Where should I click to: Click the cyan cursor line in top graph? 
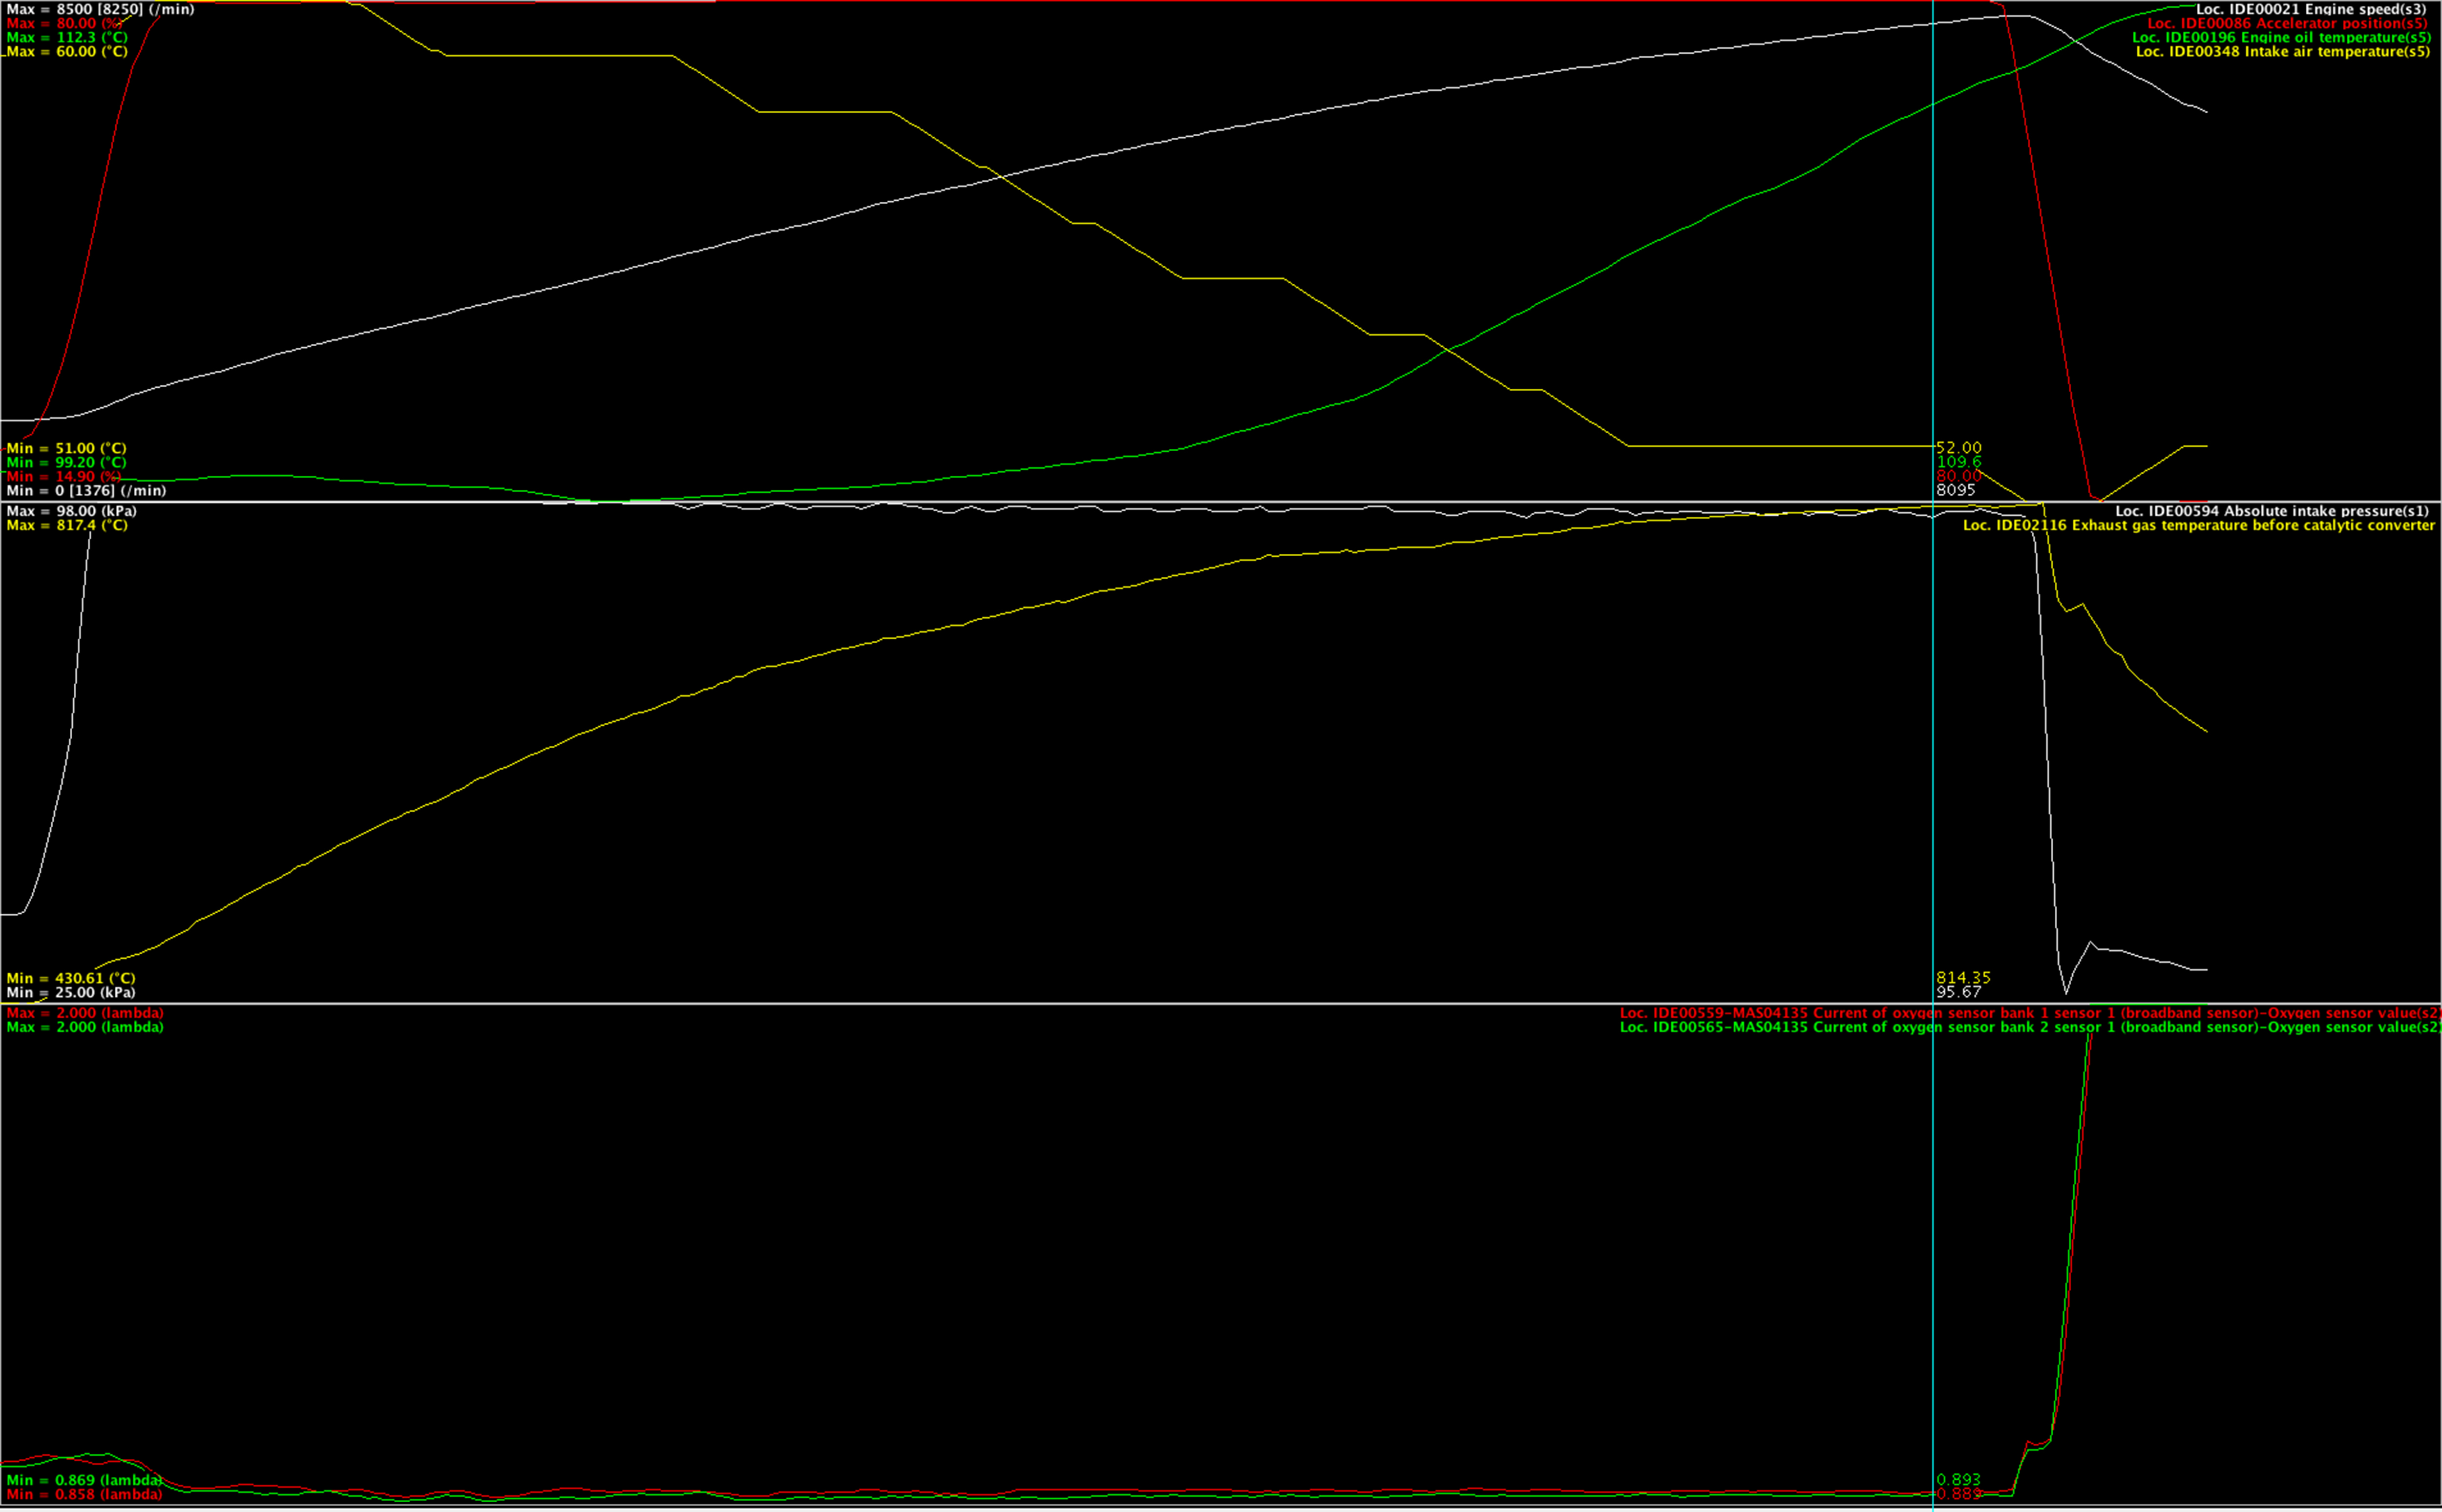tap(1933, 250)
